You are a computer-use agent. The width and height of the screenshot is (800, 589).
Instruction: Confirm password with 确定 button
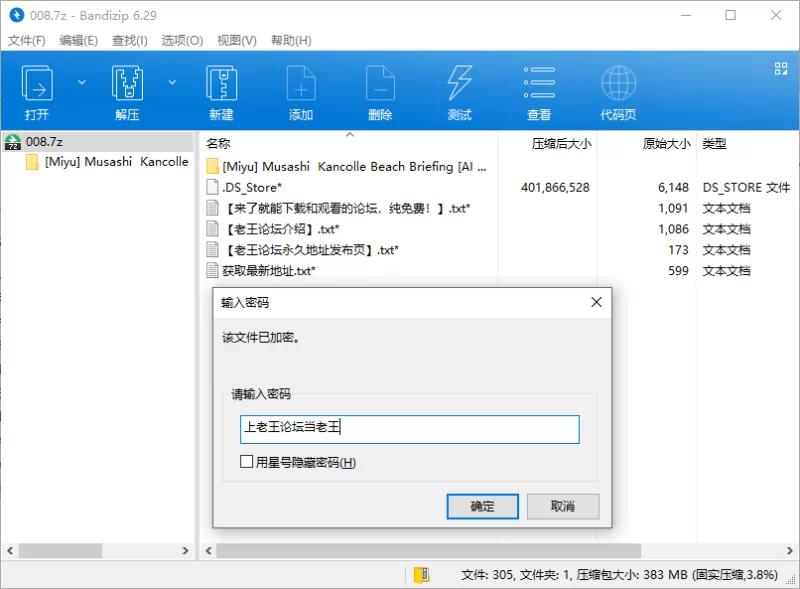[483, 506]
